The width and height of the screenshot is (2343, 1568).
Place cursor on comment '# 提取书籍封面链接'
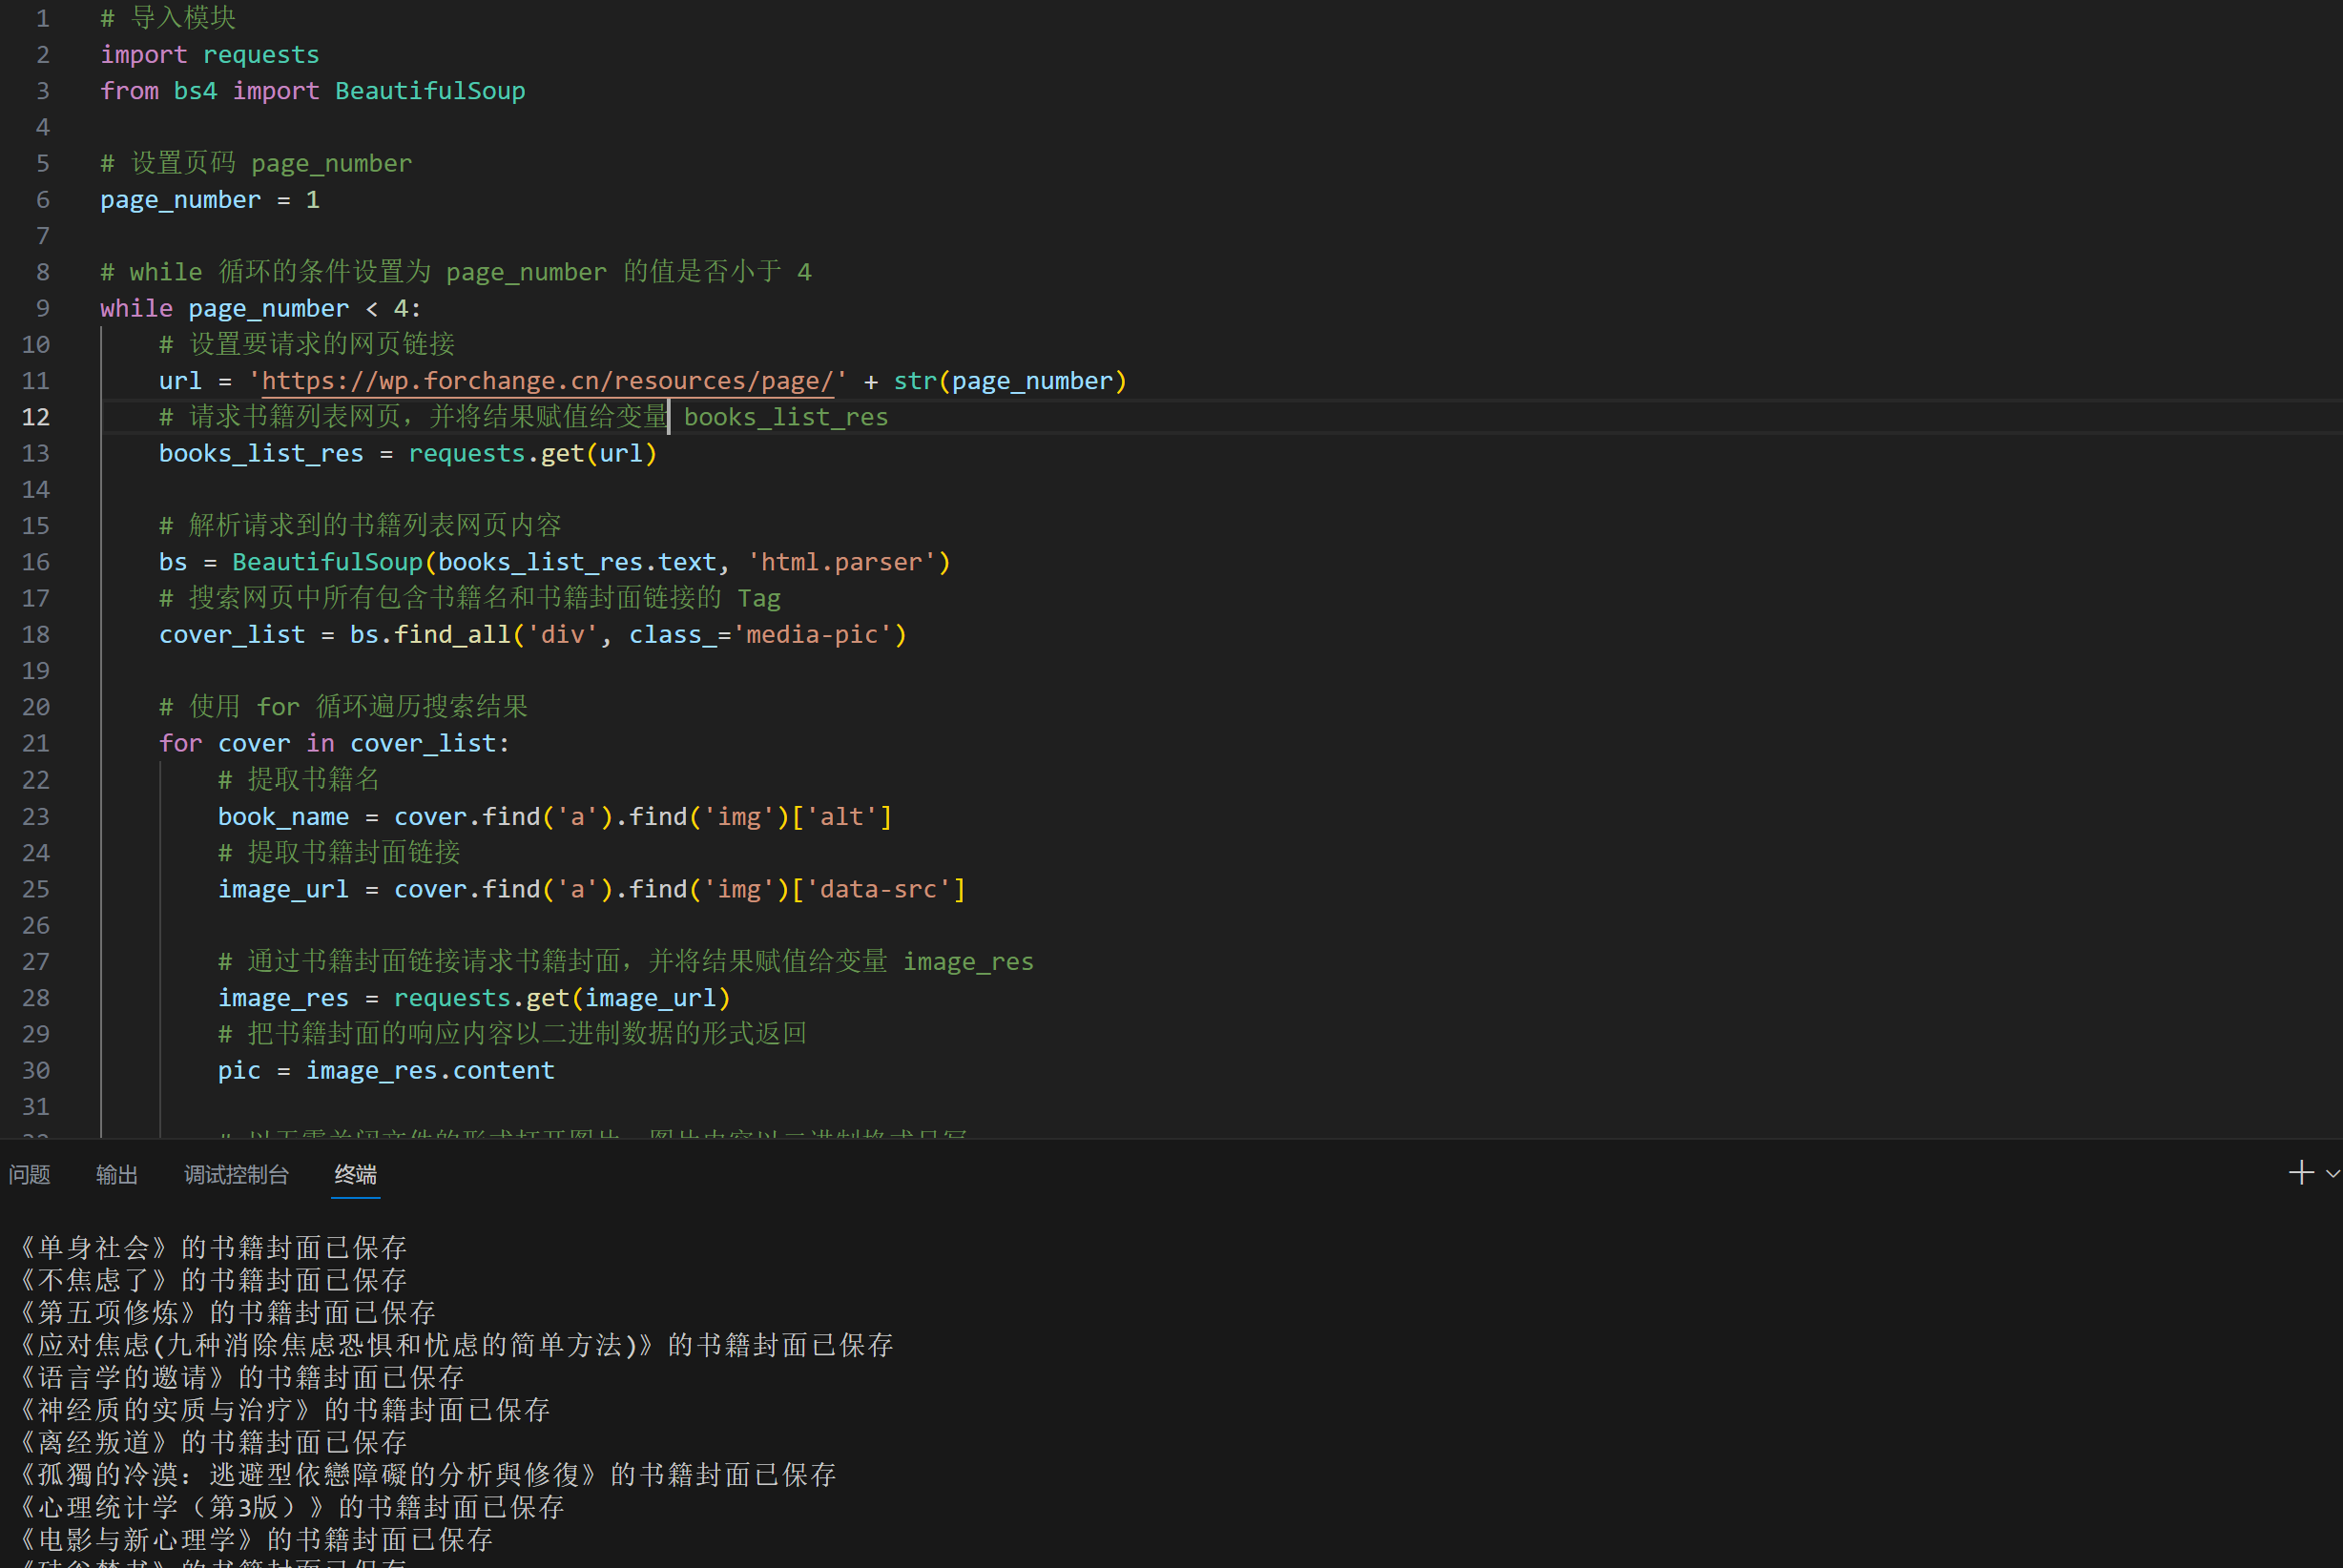pyautogui.click(x=339, y=853)
